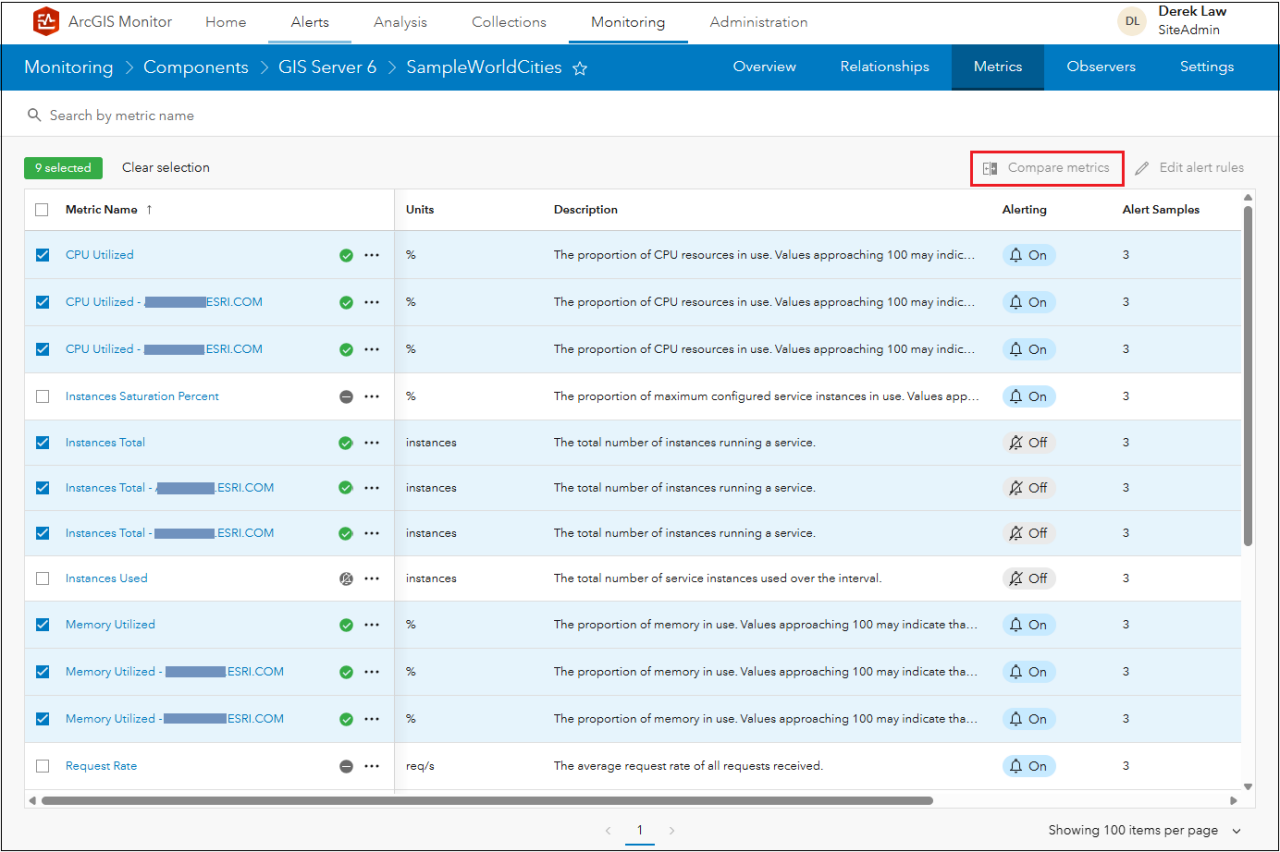Click the 9 selected badge
The width and height of the screenshot is (1280, 852).
[63, 168]
